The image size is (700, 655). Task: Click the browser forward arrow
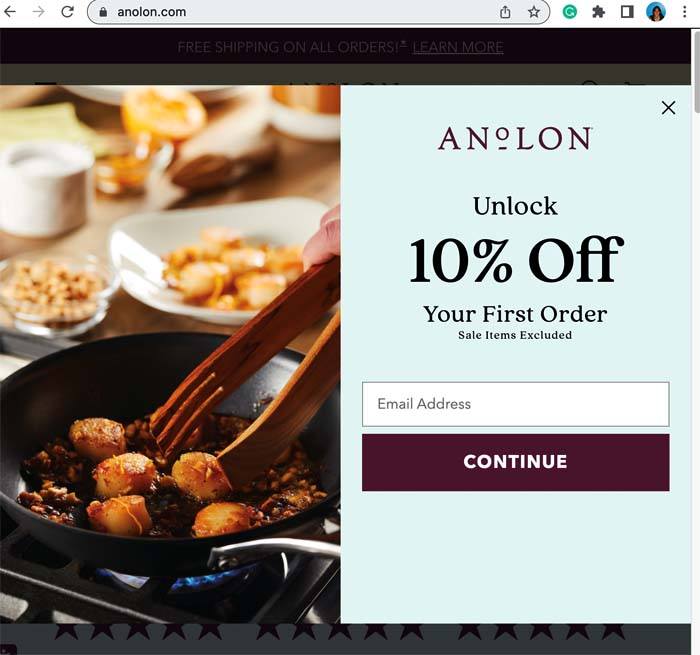click(x=39, y=12)
